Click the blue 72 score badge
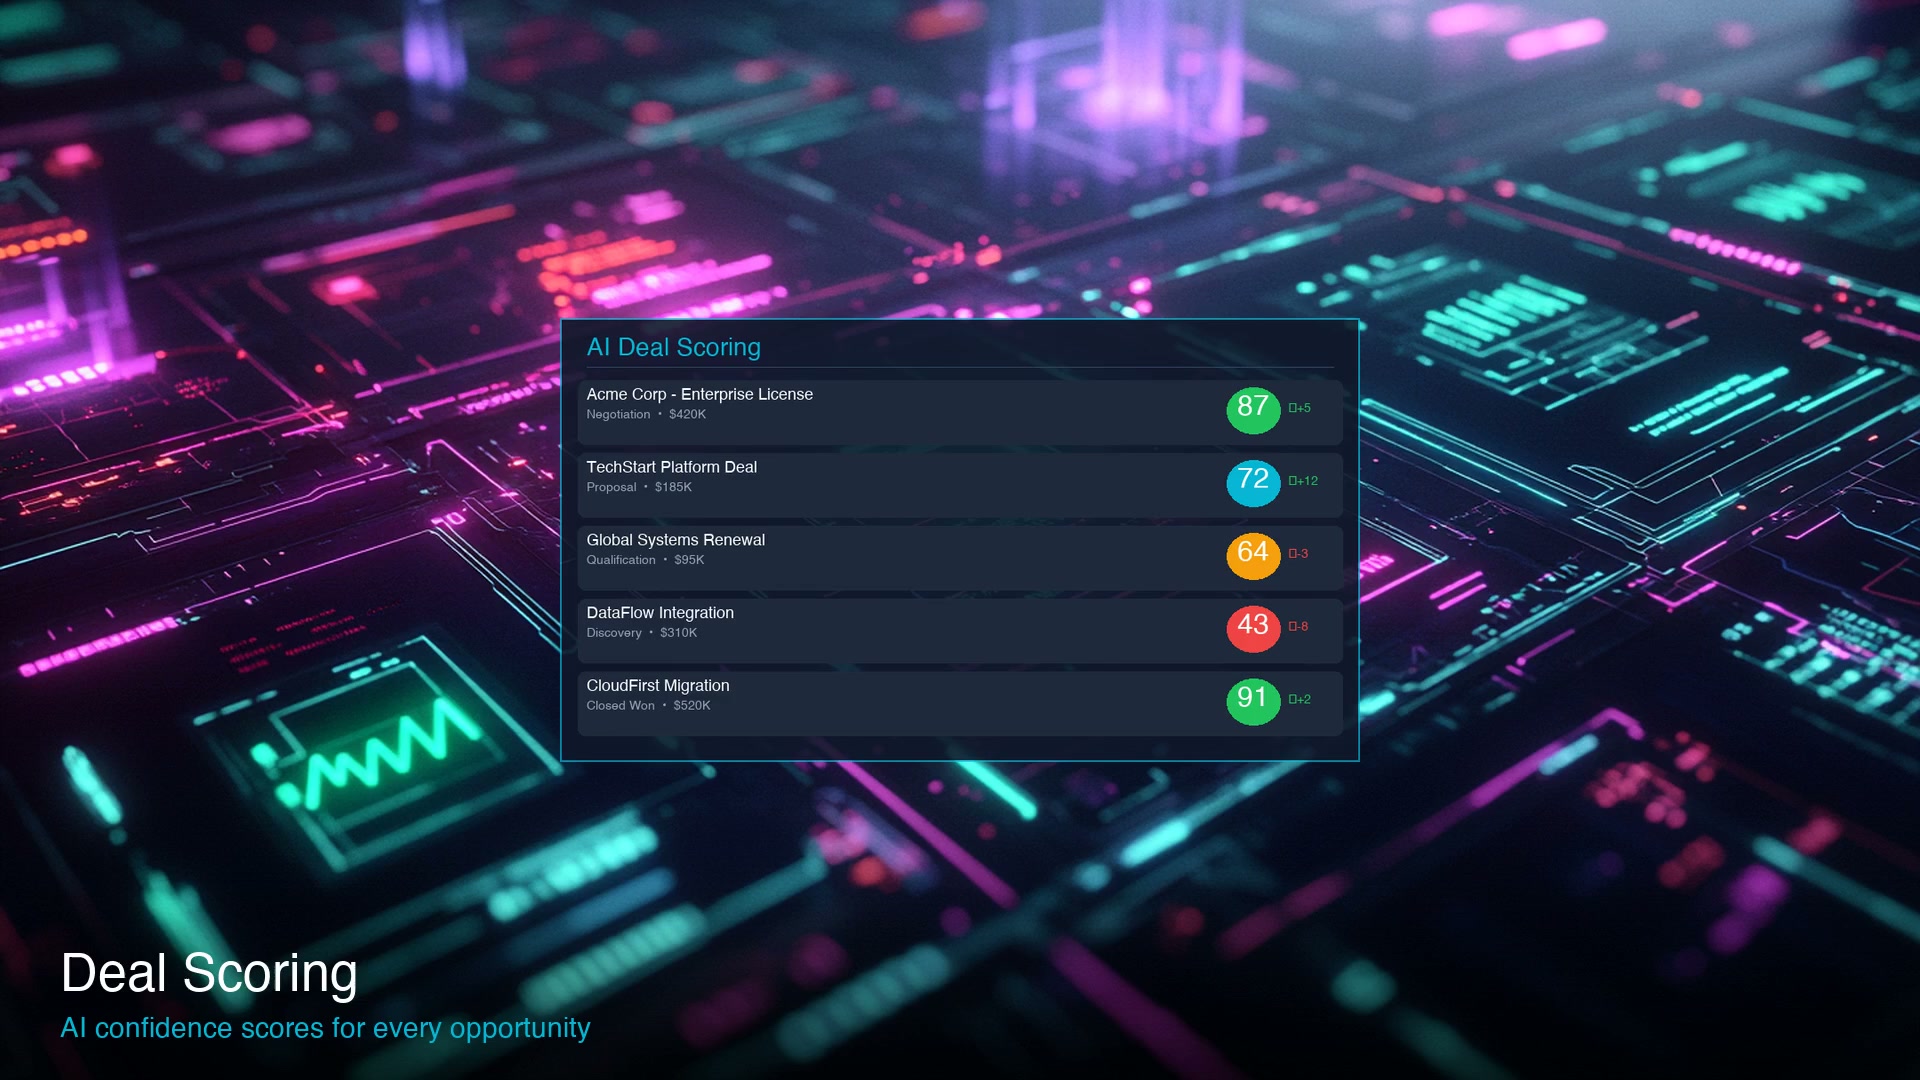This screenshot has width=1920, height=1080. (1253, 482)
